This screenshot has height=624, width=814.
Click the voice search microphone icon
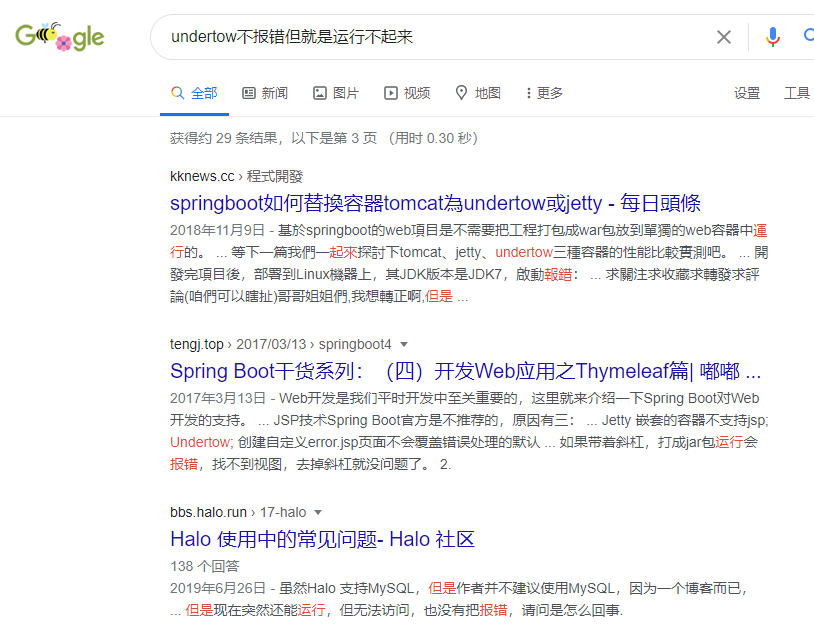772,36
